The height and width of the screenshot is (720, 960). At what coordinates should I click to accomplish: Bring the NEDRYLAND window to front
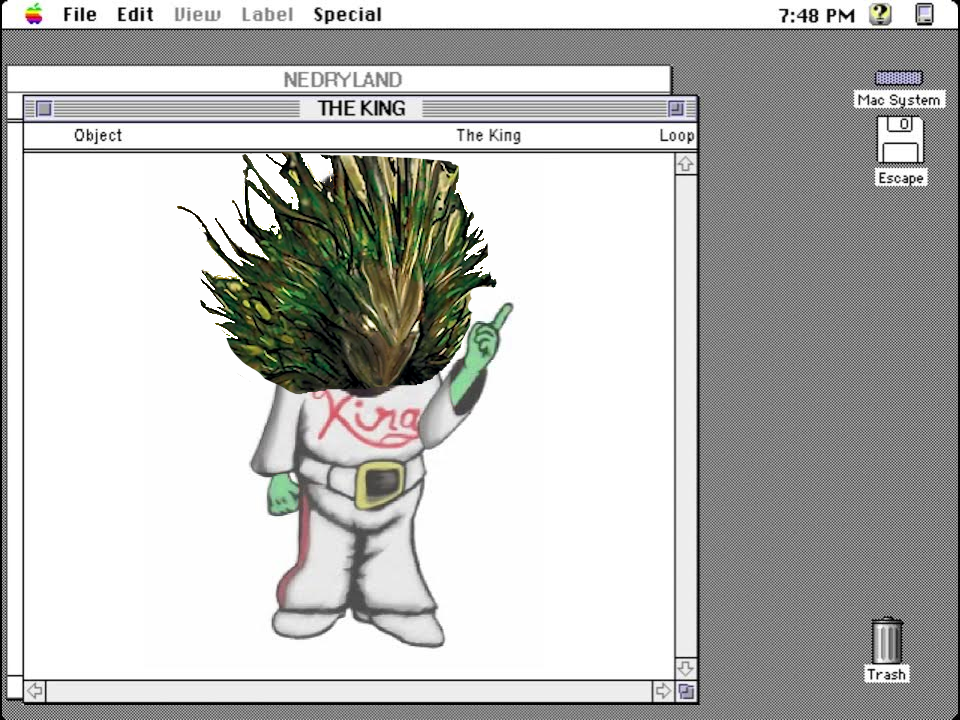(x=342, y=80)
